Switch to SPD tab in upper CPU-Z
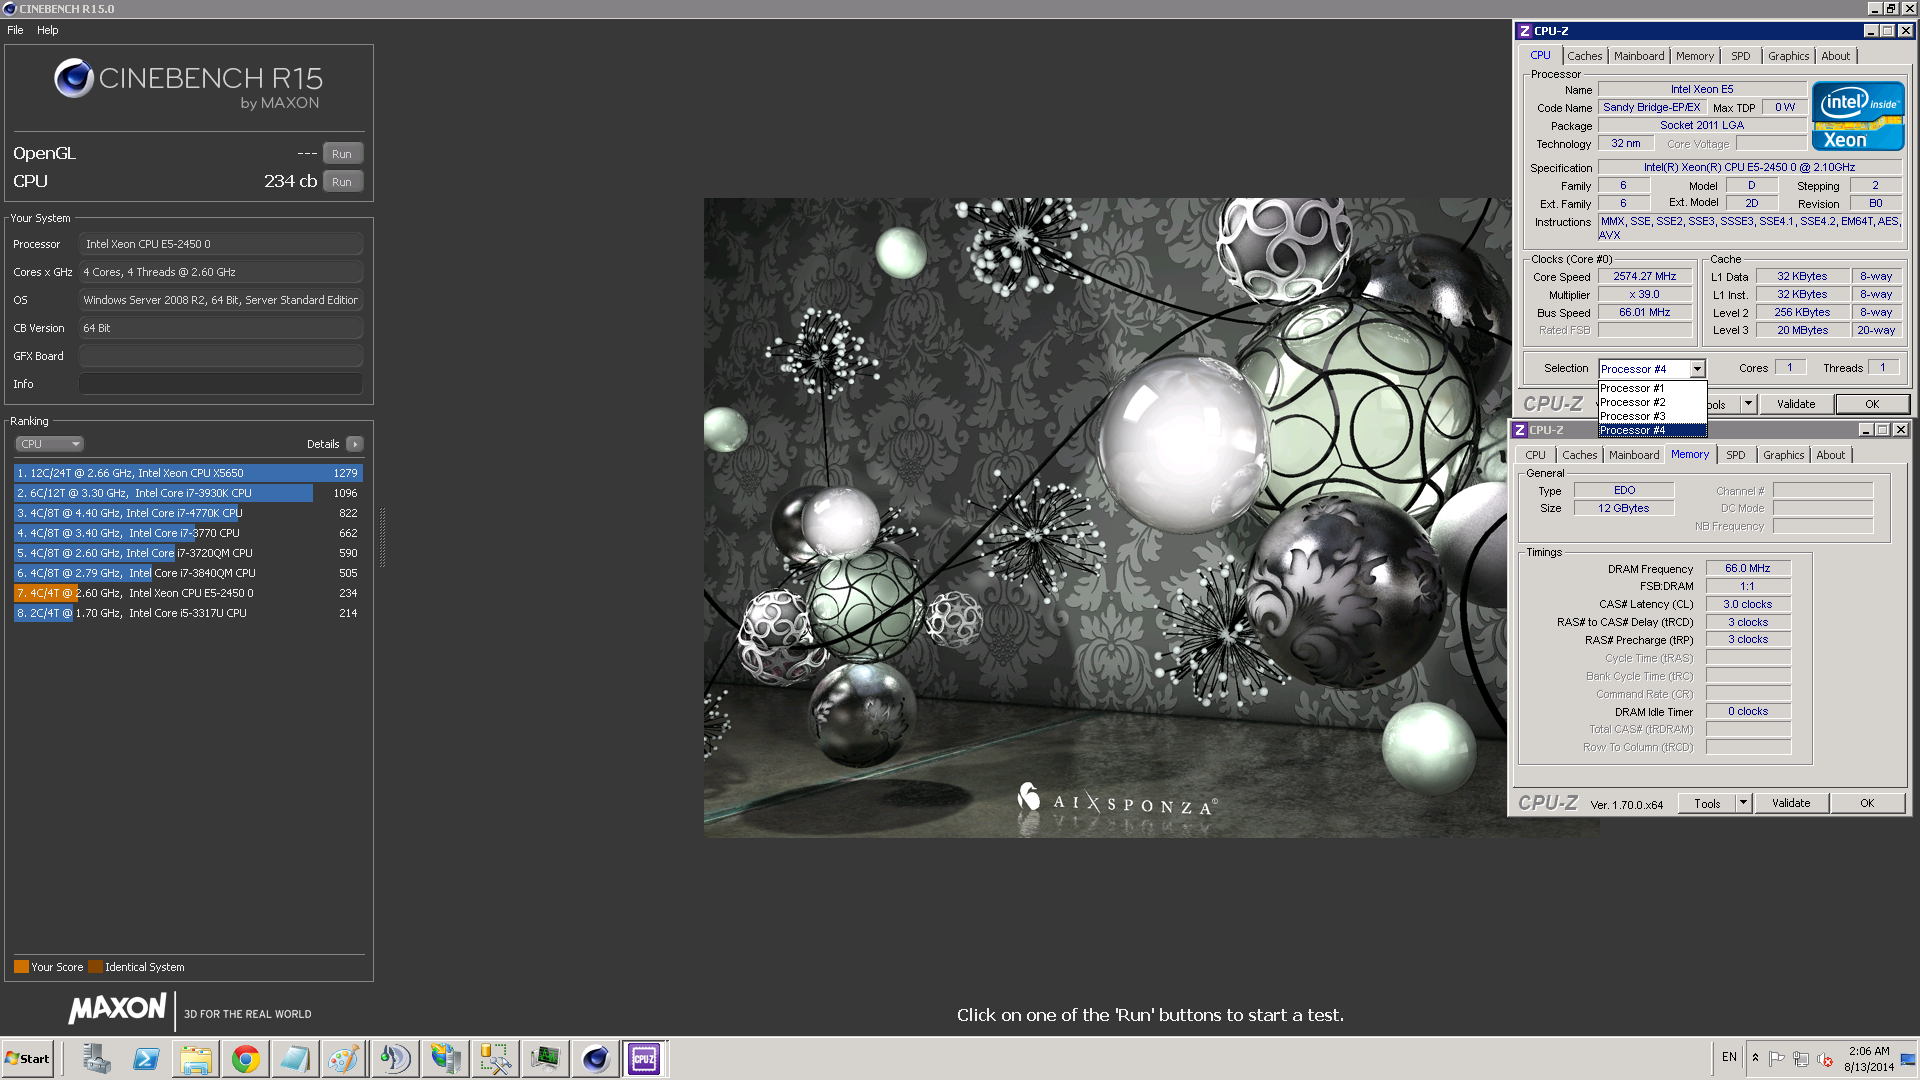 click(1741, 56)
